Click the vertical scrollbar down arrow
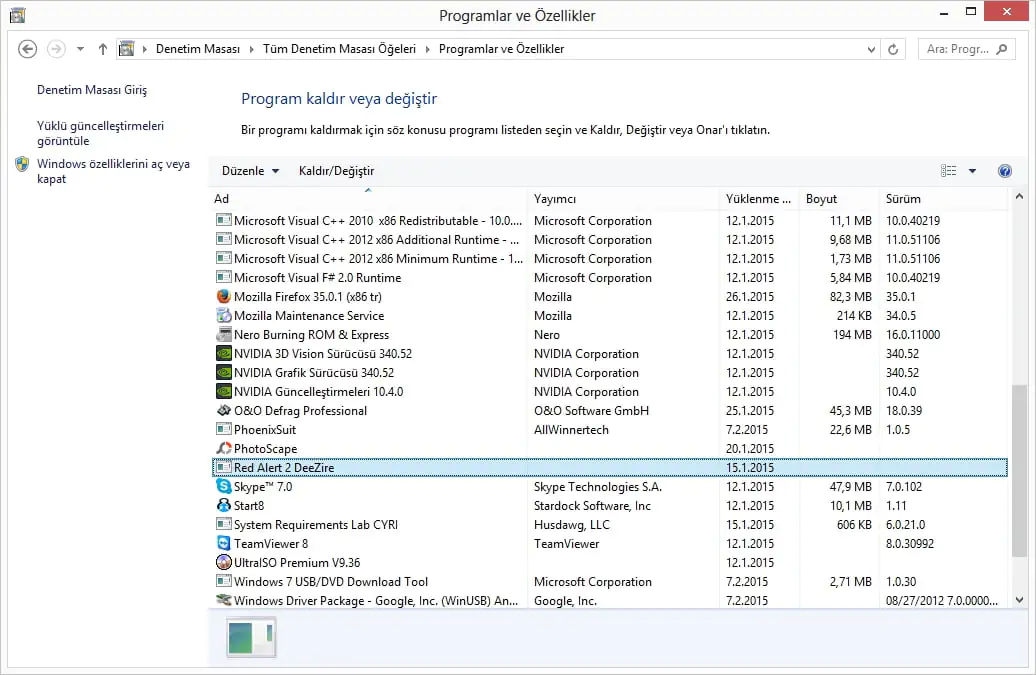Screen dimensions: 1036x675 click(1019, 600)
